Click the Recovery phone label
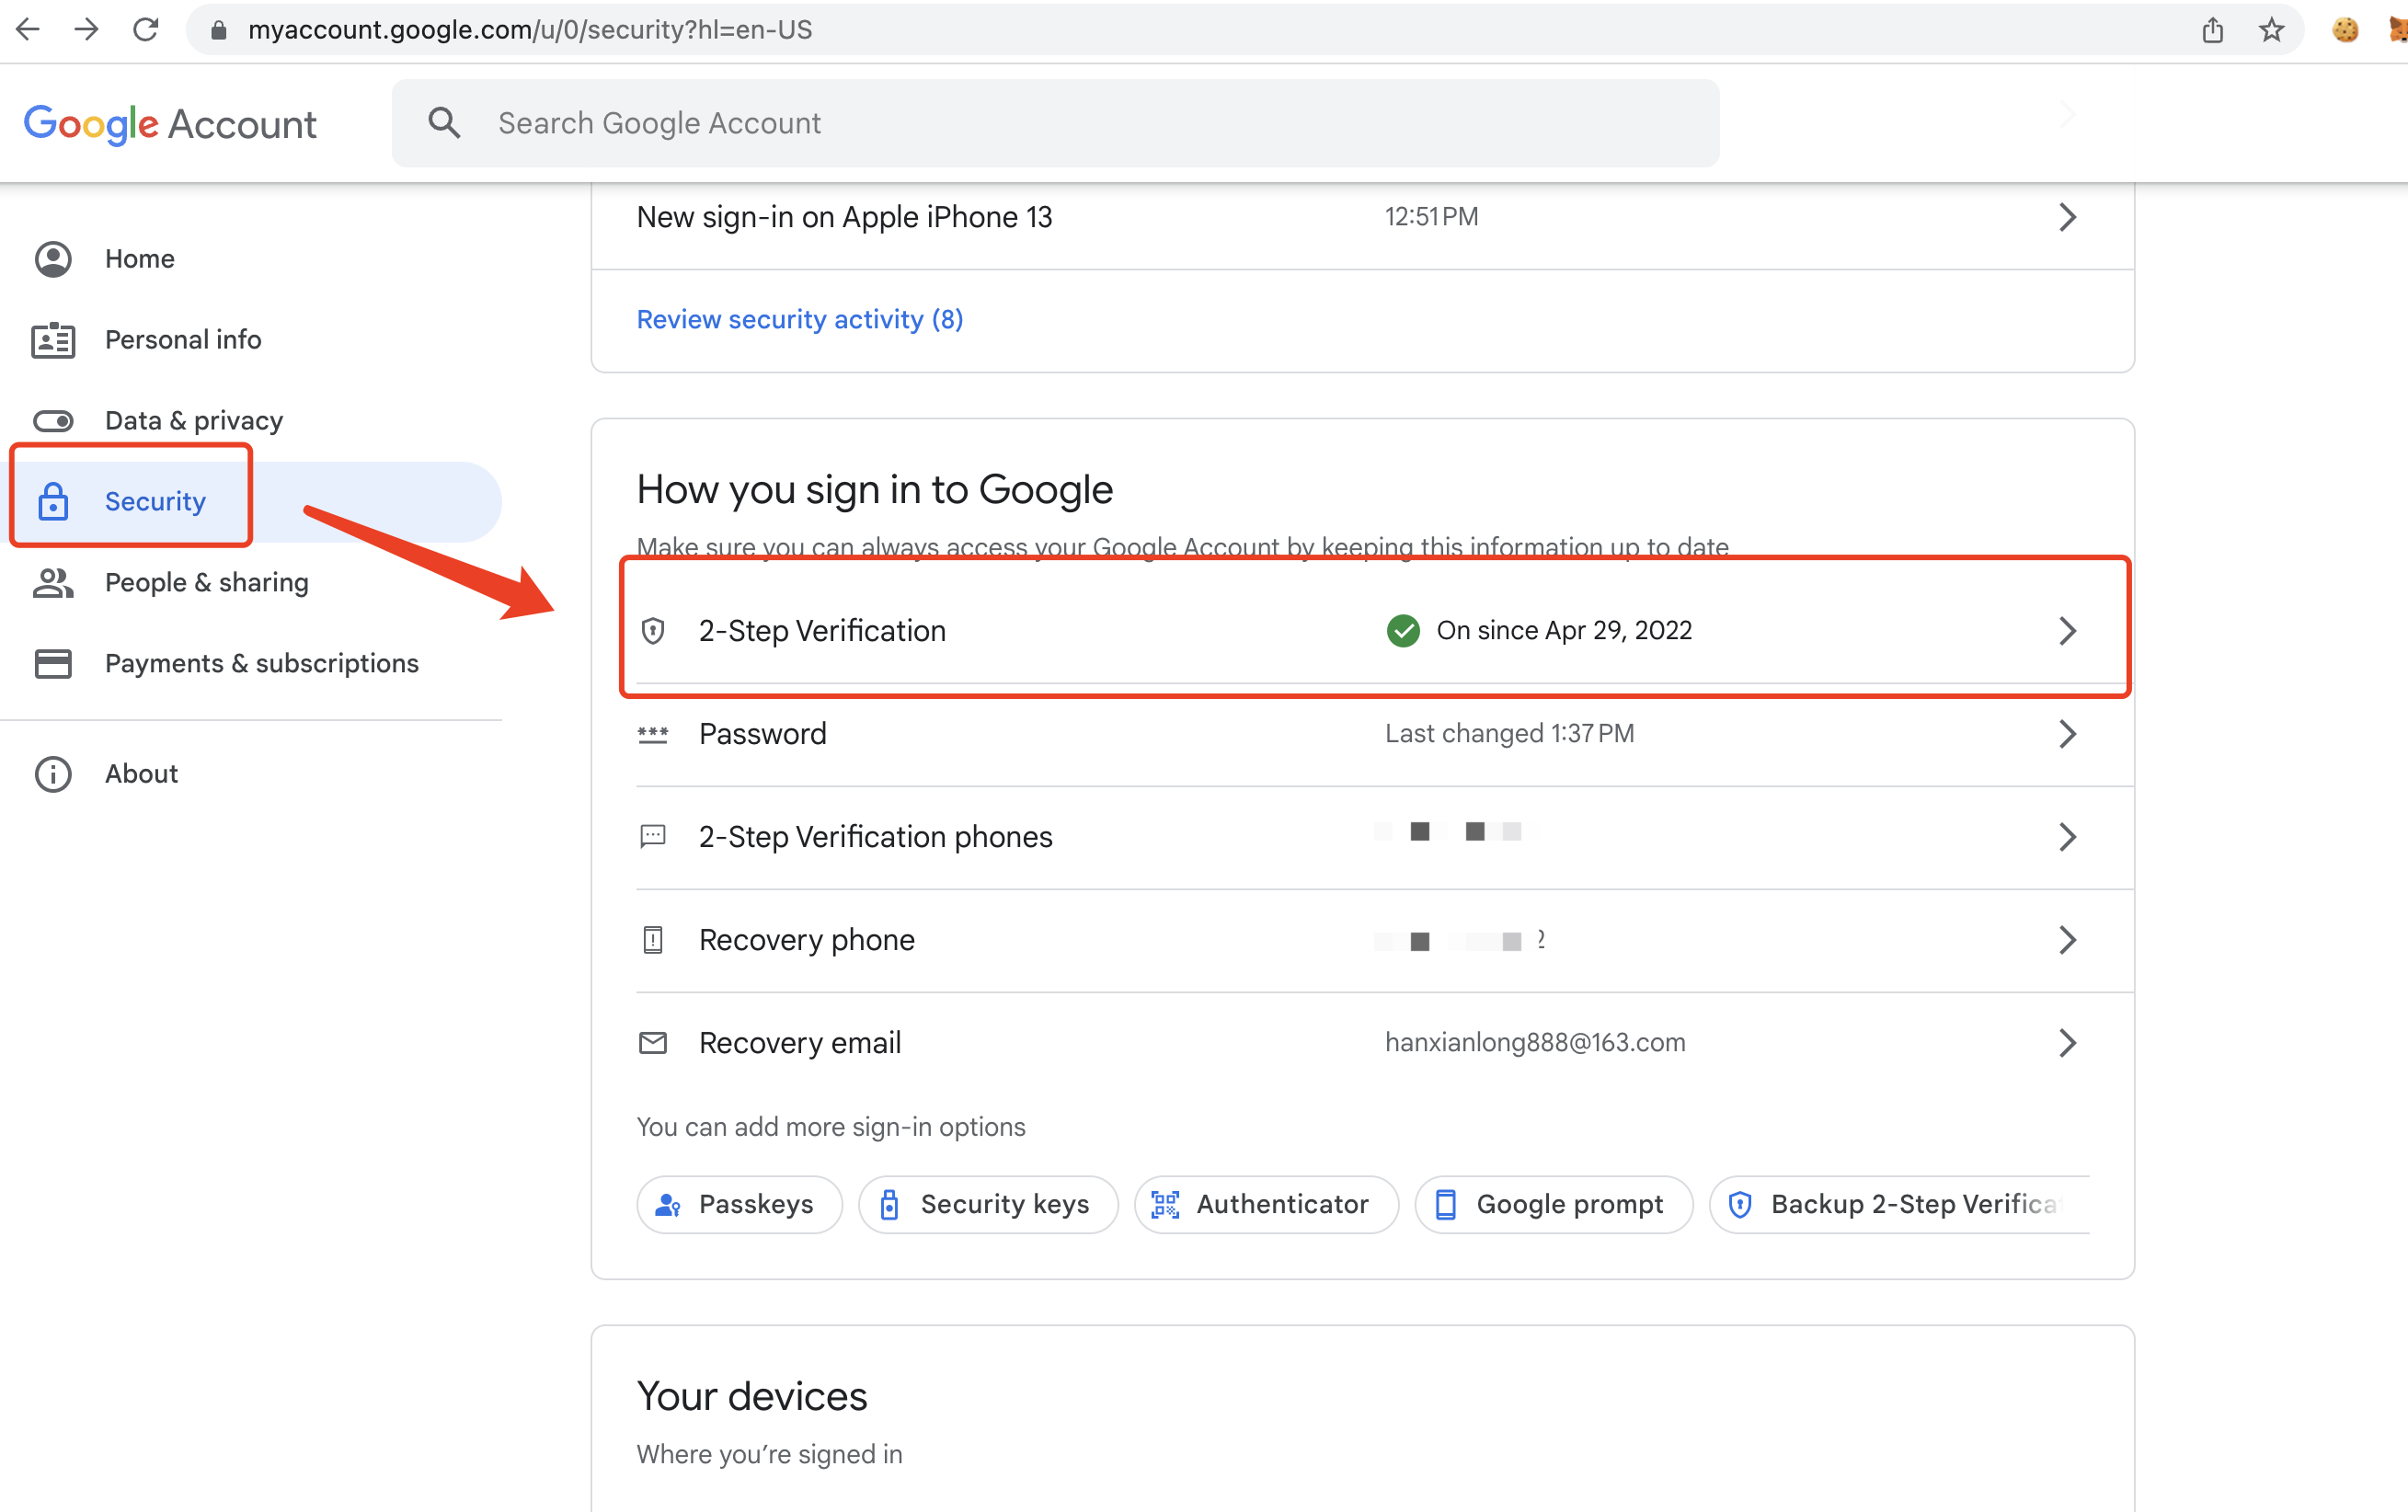This screenshot has width=2408, height=1512. (807, 940)
